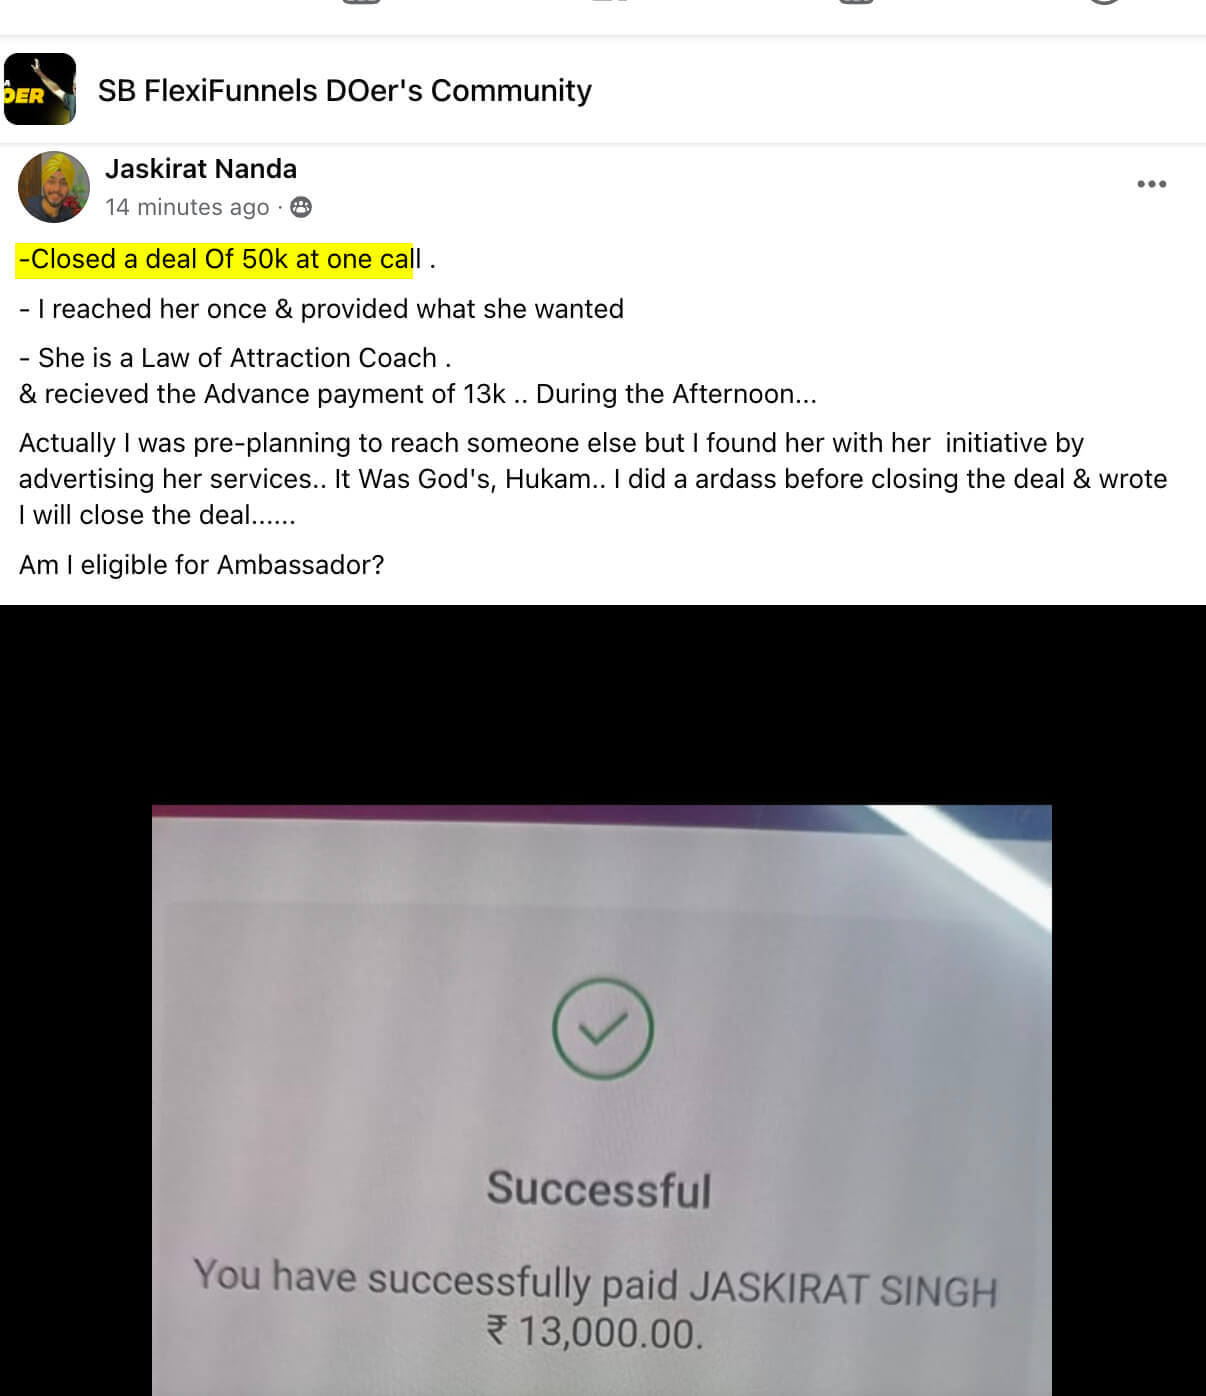Image resolution: width=1206 pixels, height=1396 pixels.
Task: Click the 'I reached her once' line
Action: pos(321,309)
